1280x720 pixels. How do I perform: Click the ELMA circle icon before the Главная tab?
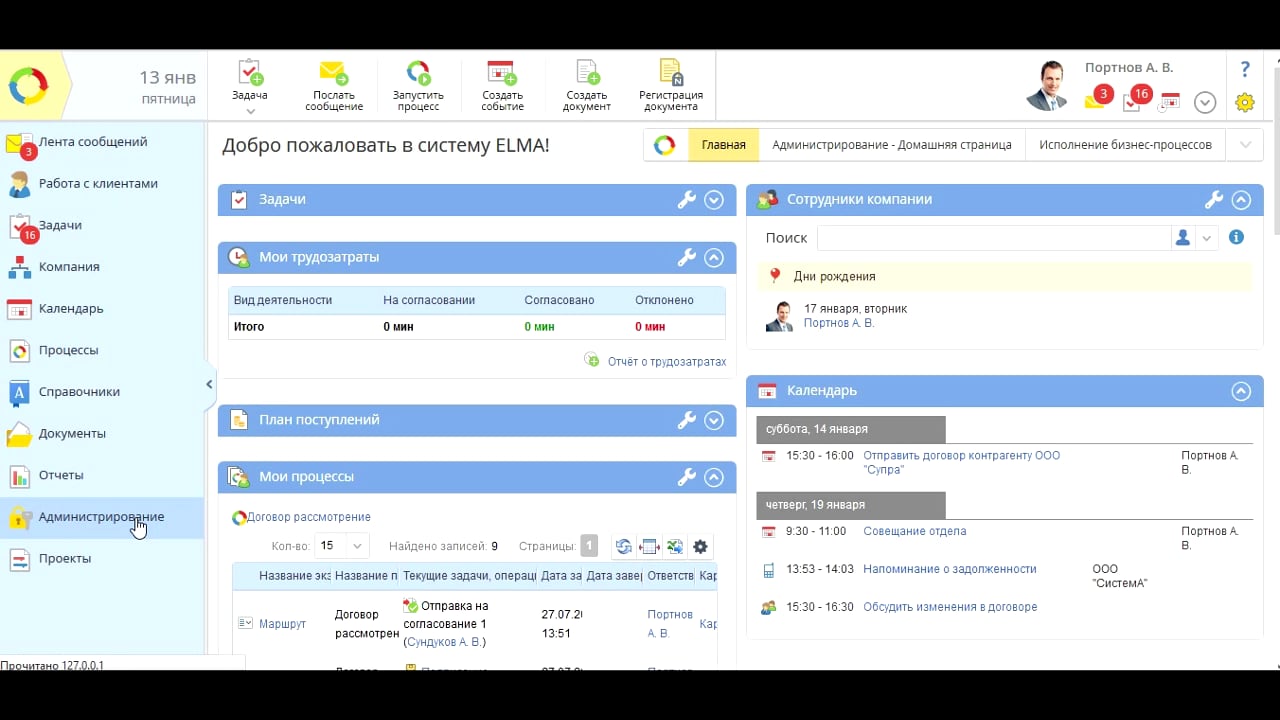point(665,145)
